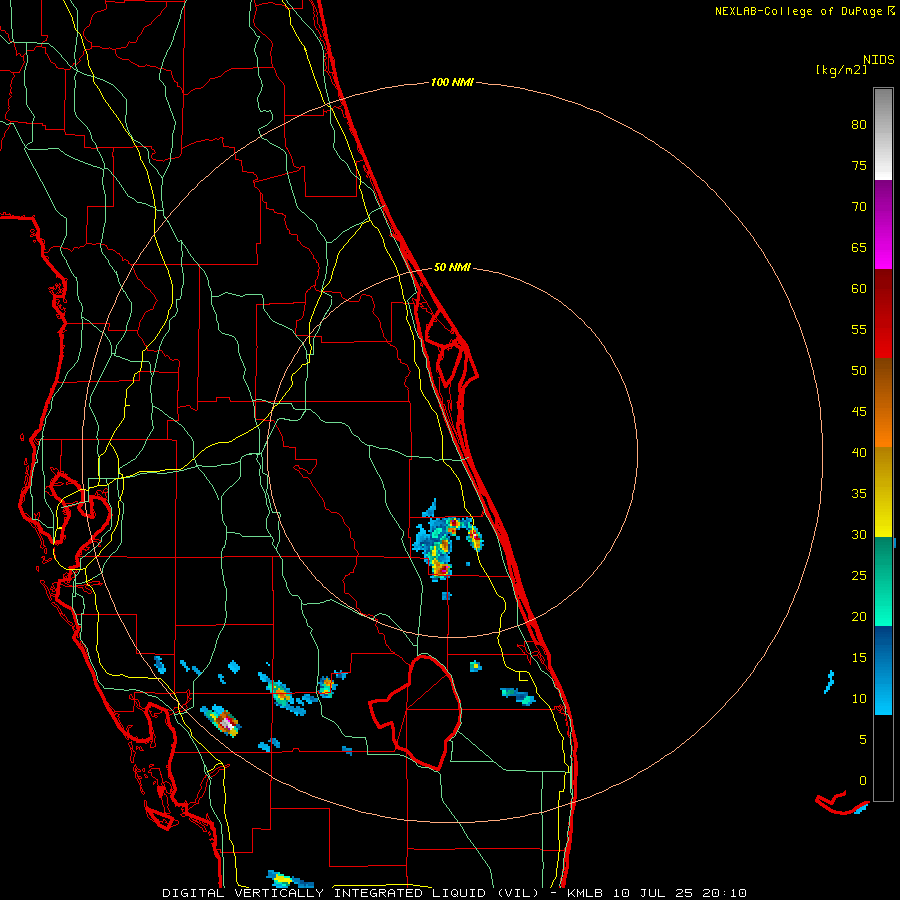Click the 100 NMI range ring label
900x900 pixels.
(x=452, y=83)
